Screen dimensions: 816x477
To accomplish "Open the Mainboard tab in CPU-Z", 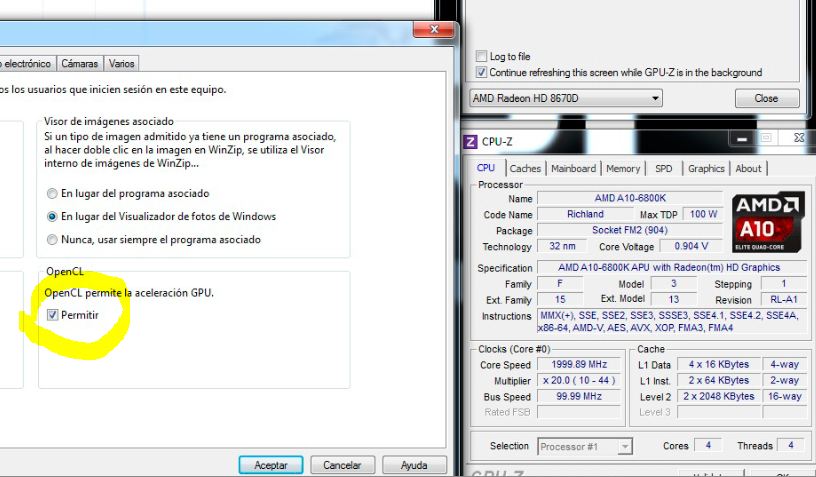I will pos(573,169).
